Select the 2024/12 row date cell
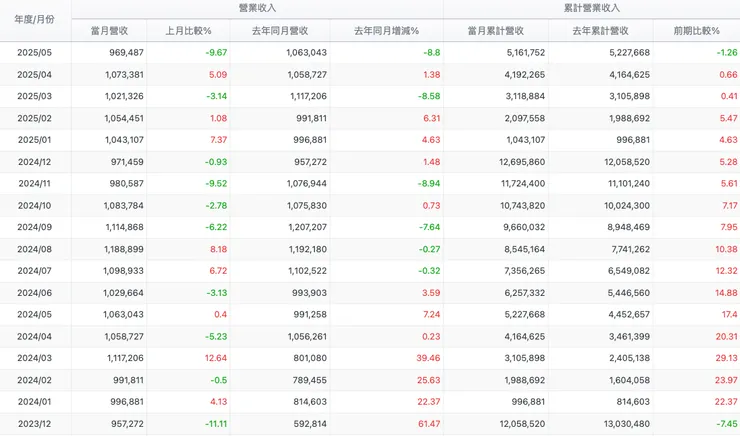Screen dimensions: 740x436 click(x=34, y=162)
